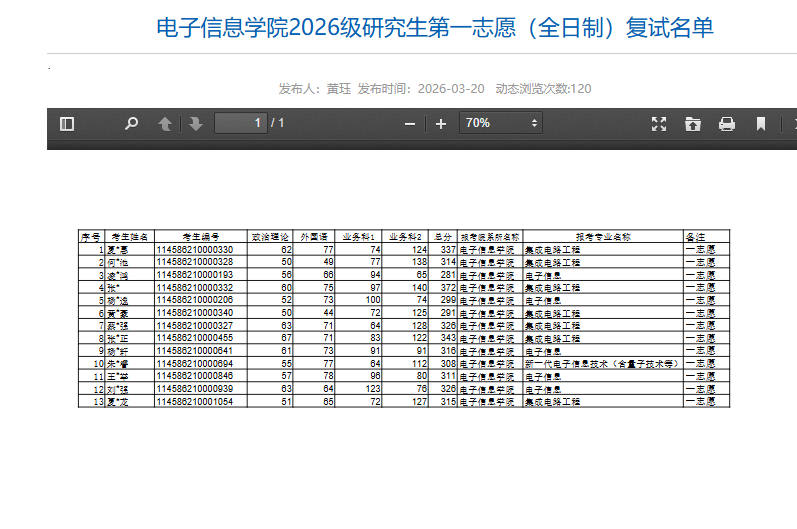Viewport: 797px width, 529px height.
Task: Toggle the PDF sidebar panel
Action: [67, 123]
